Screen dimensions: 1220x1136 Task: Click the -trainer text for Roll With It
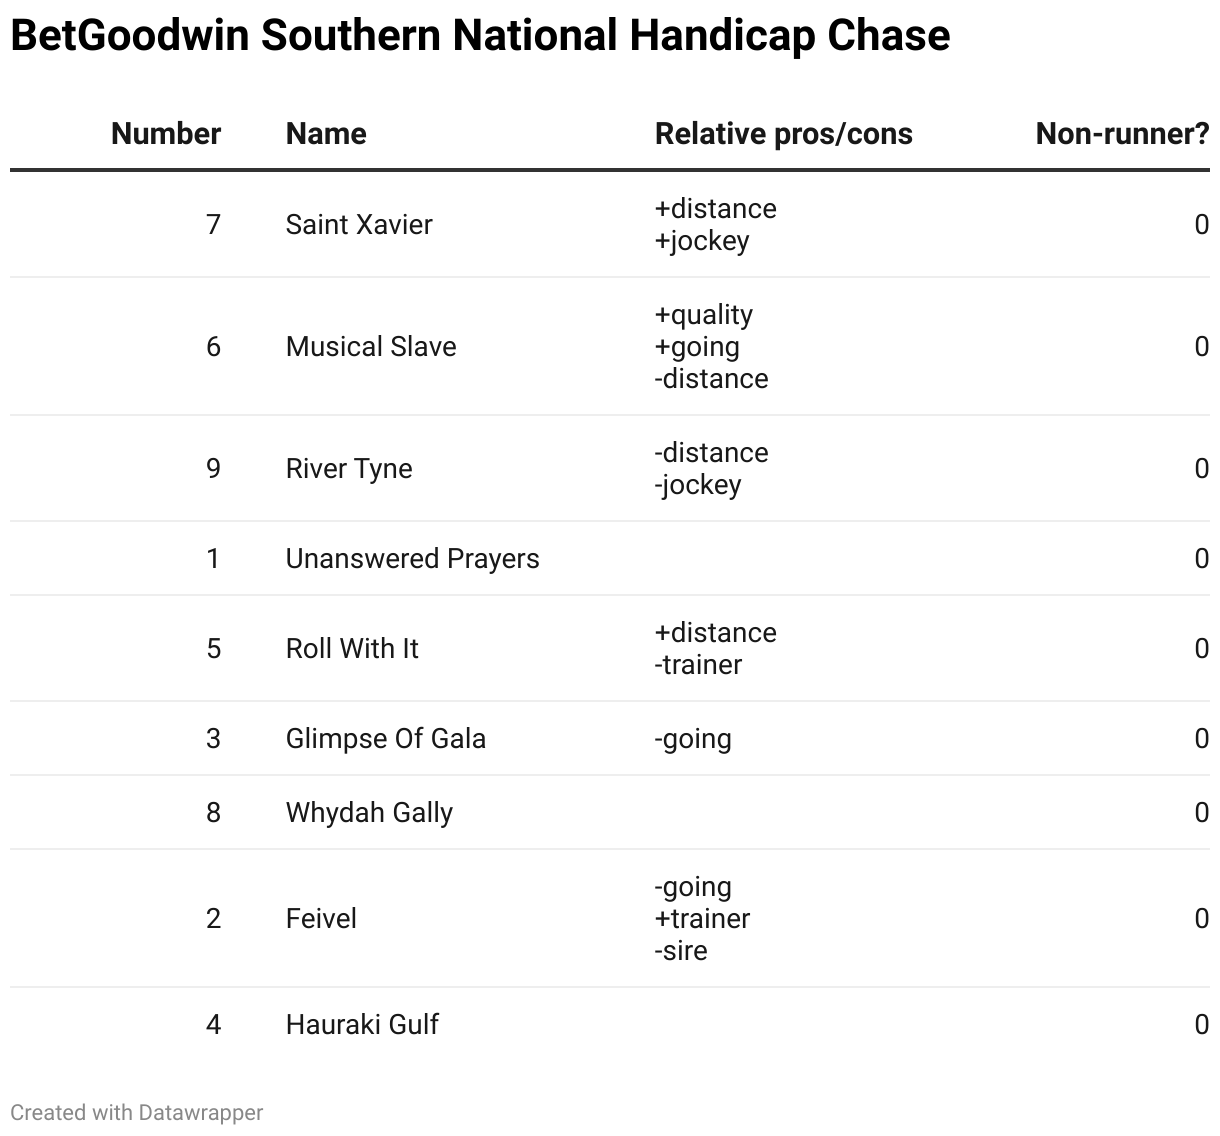point(698,664)
